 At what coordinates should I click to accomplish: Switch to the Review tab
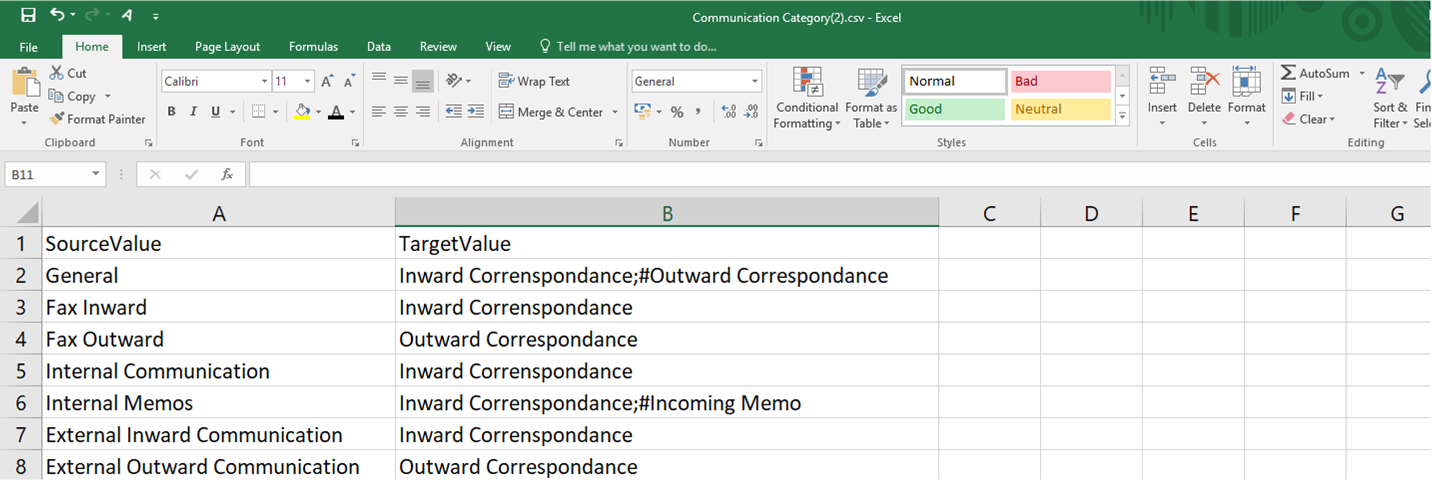coord(438,47)
